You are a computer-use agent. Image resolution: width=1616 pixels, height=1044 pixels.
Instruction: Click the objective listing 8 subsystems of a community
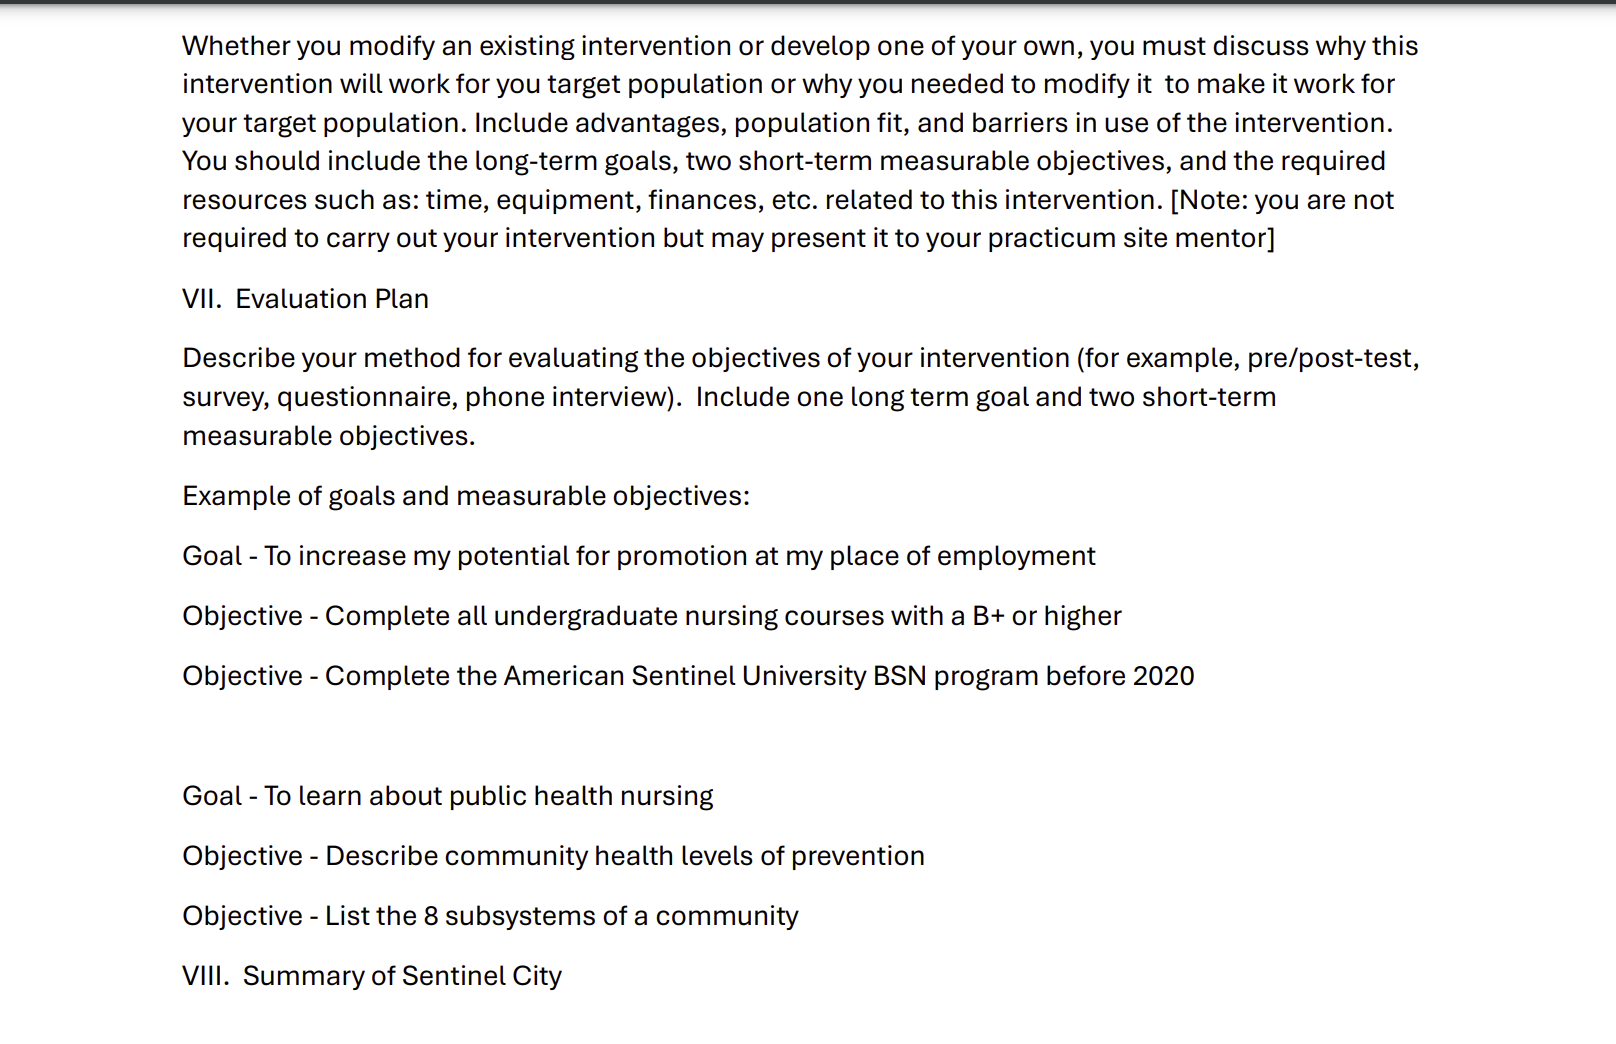490,916
